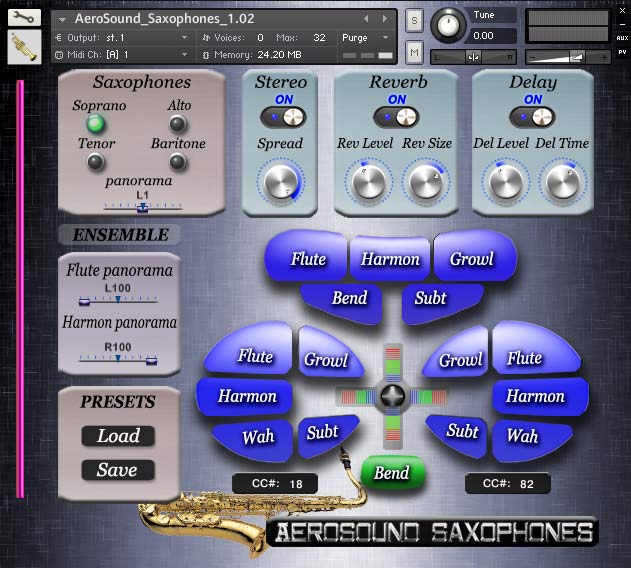Click the Del Level knob
Image resolution: width=631 pixels, height=568 pixels.
click(x=505, y=182)
